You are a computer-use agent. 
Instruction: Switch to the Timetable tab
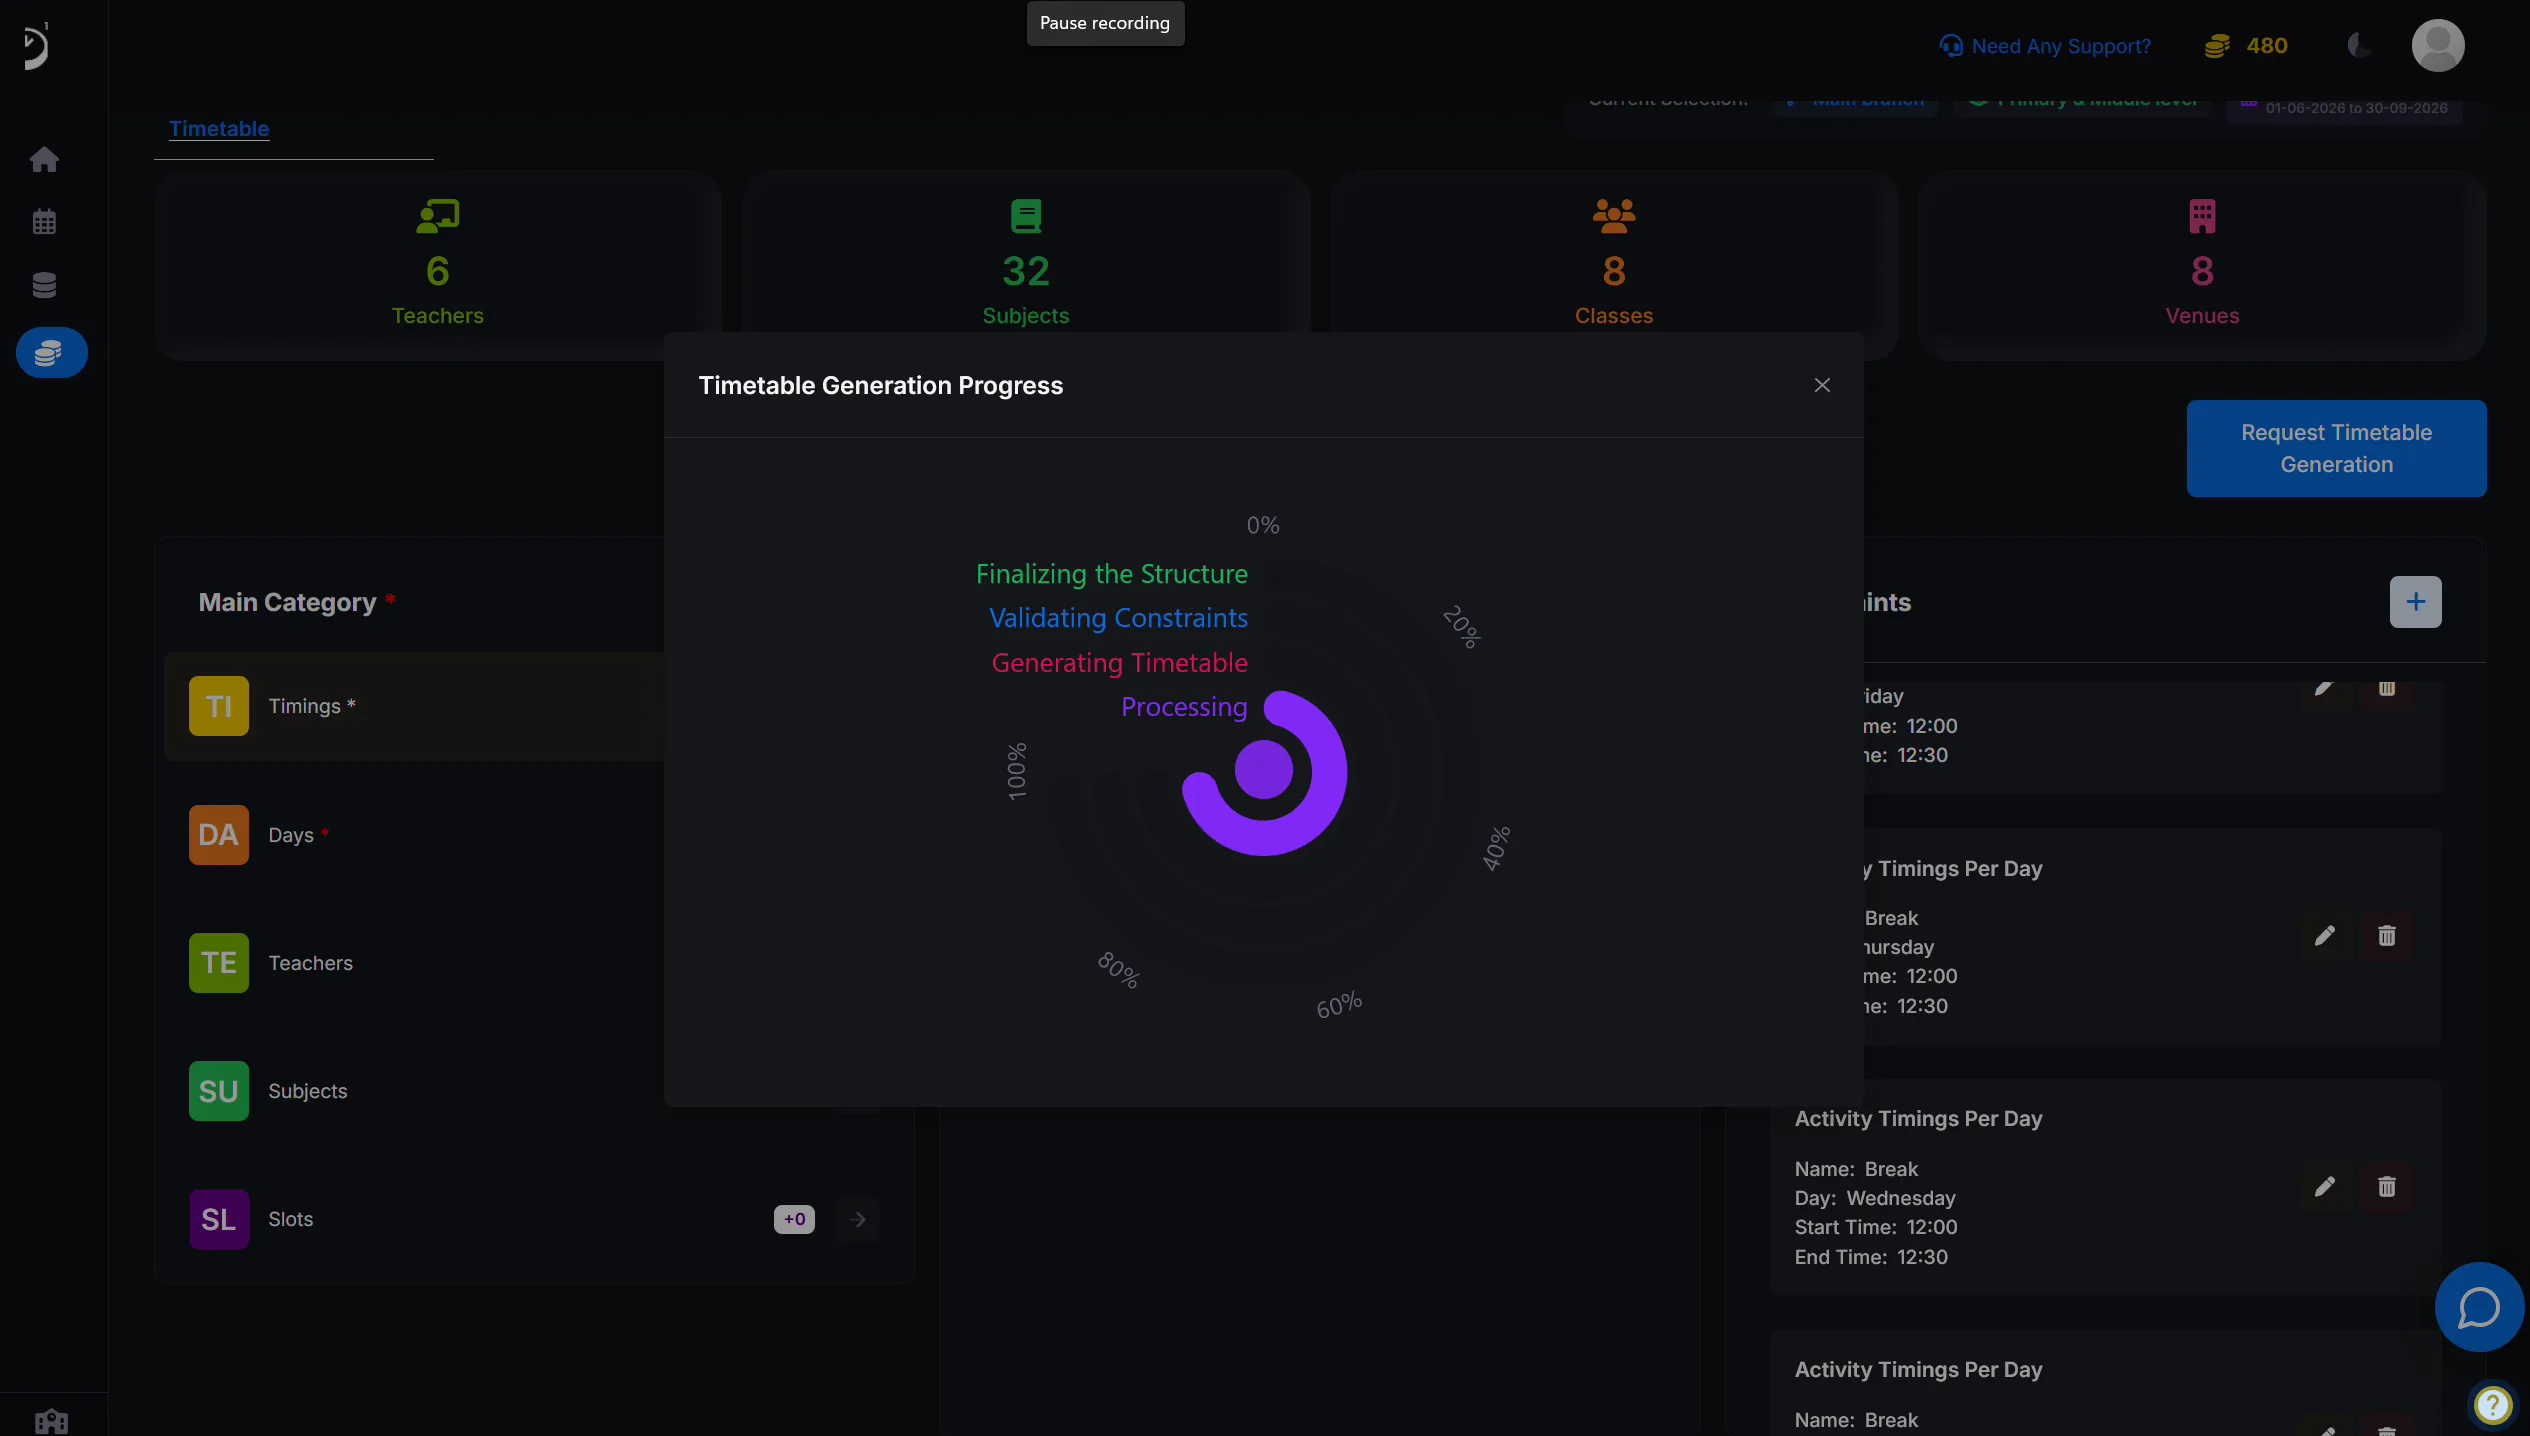[219, 129]
